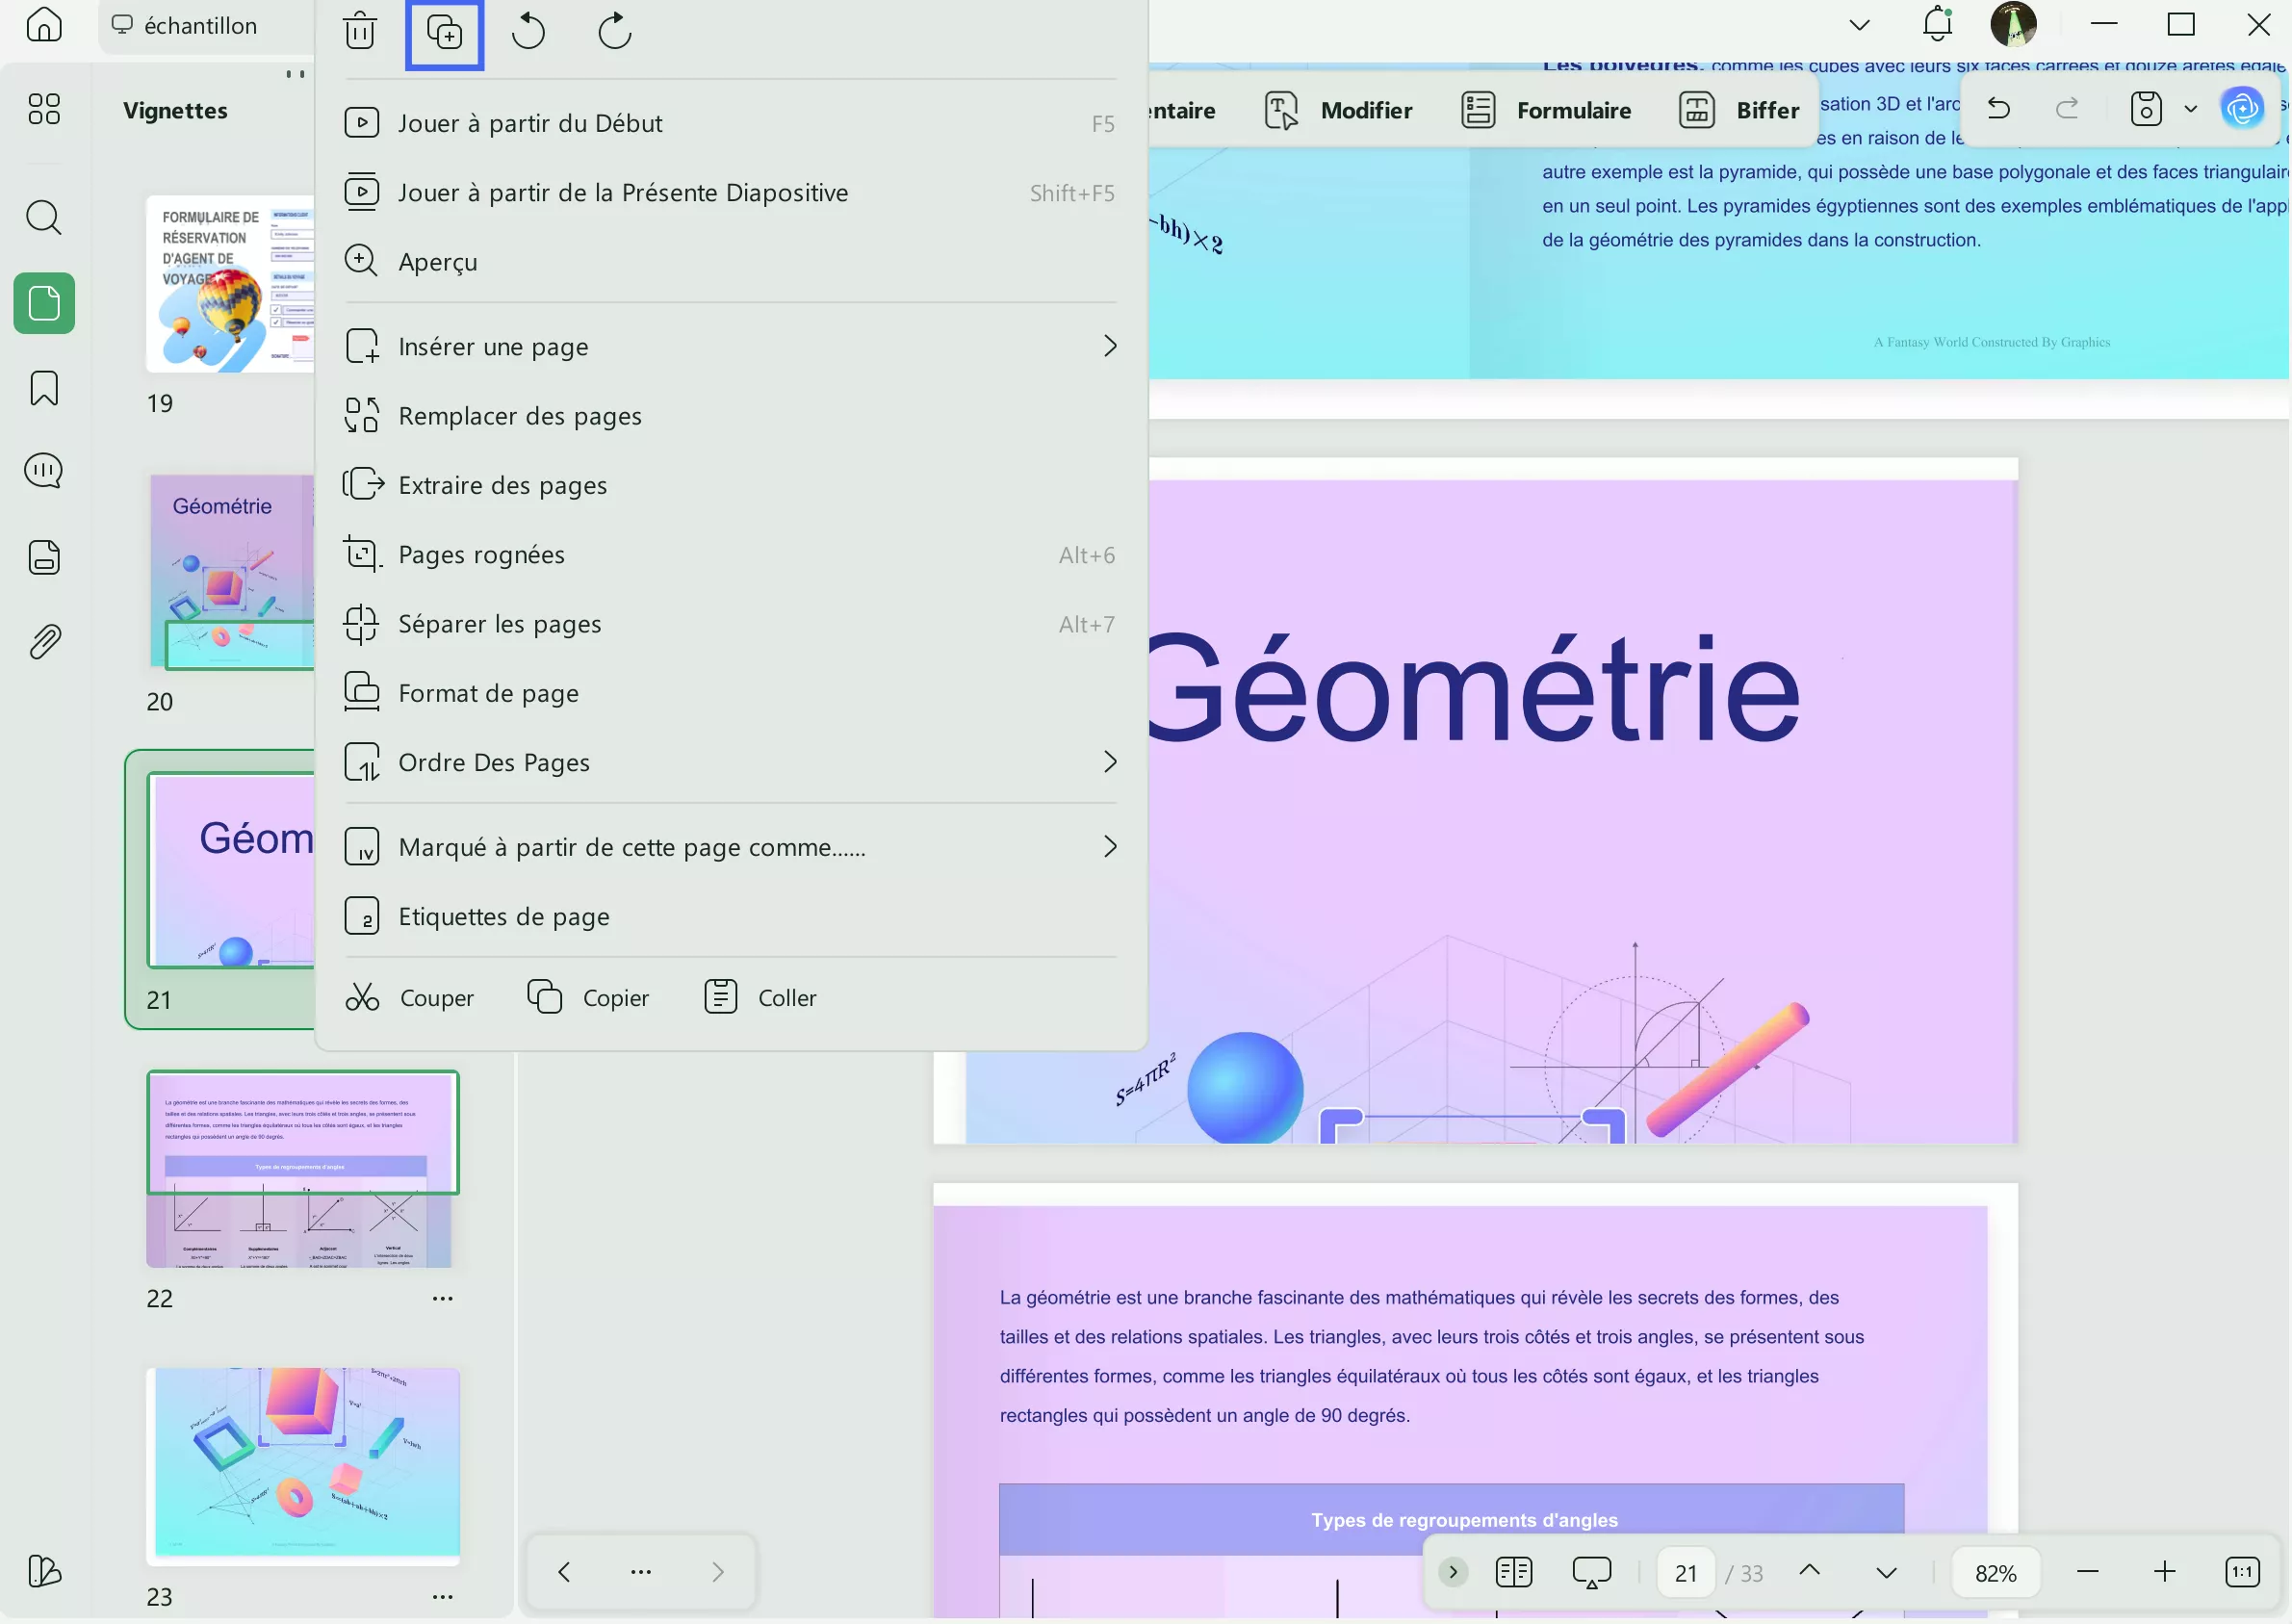This screenshot has height=1624, width=2292.
Task: Click the duplicate page icon
Action: 444,32
